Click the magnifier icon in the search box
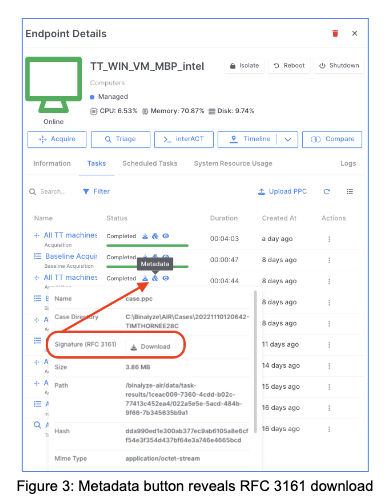Image resolution: width=392 pixels, height=501 pixels. 32,192
